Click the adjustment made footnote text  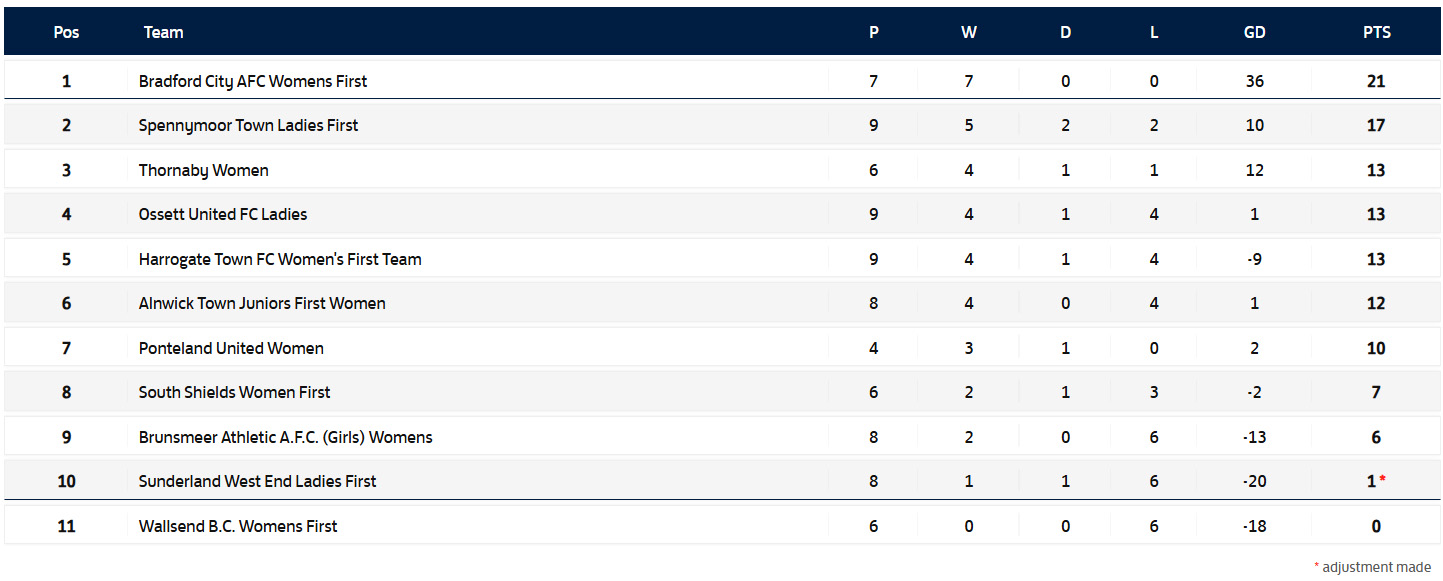1376,567
